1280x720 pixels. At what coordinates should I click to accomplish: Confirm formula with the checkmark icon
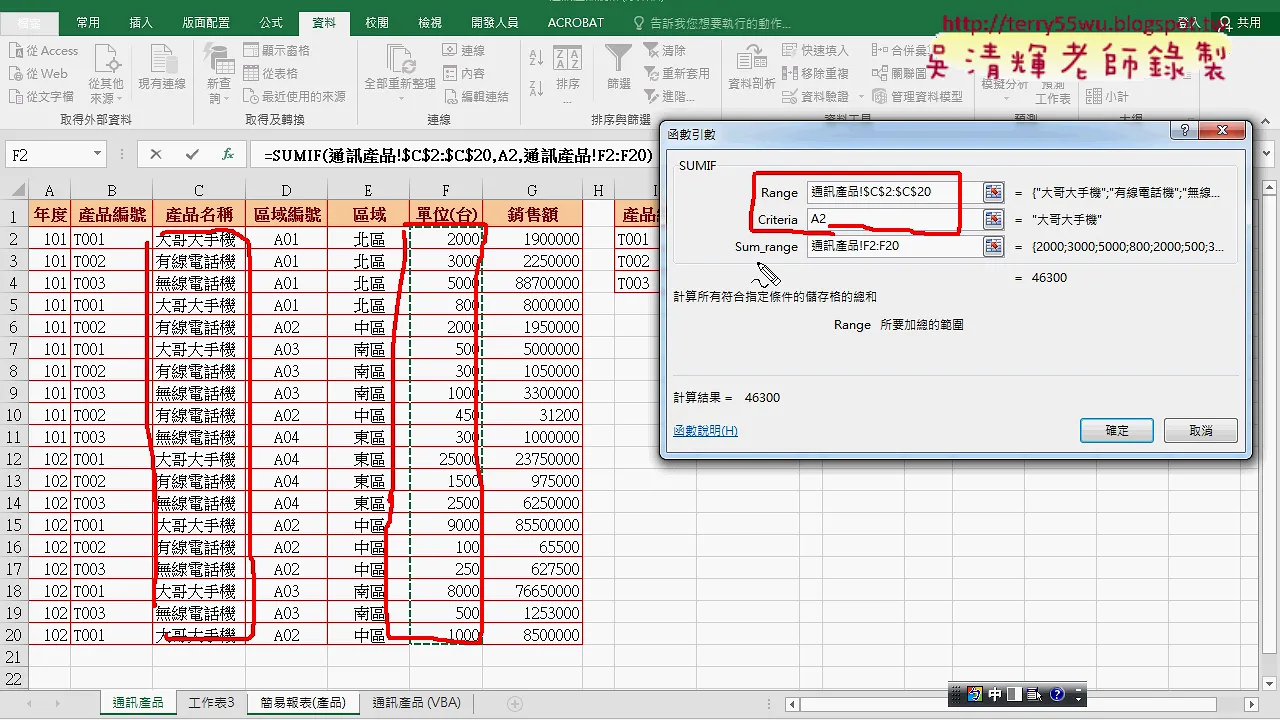(x=191, y=155)
